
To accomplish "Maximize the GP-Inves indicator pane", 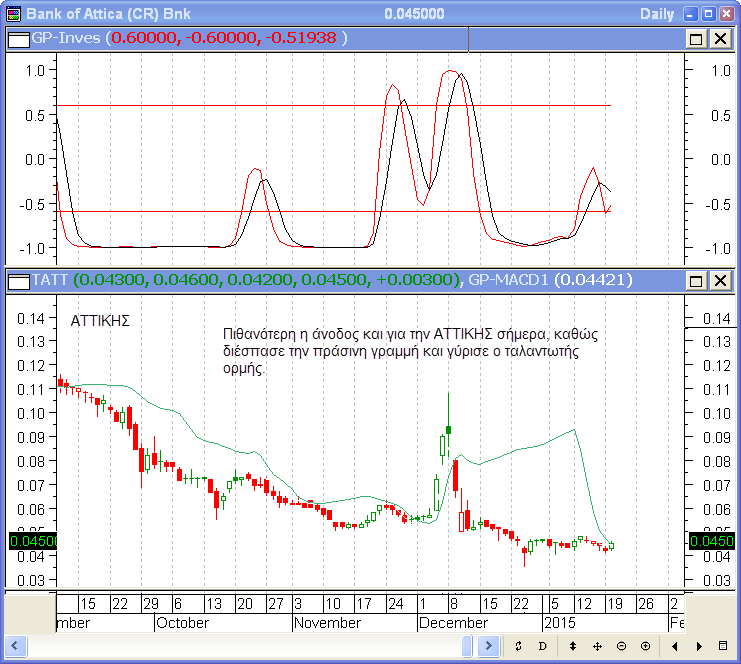I will 696,39.
